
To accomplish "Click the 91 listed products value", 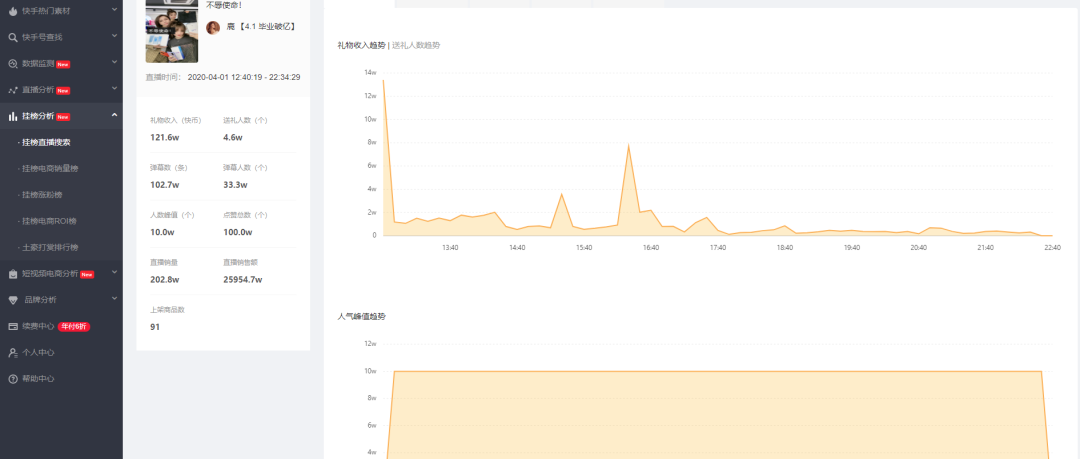I will pos(155,327).
